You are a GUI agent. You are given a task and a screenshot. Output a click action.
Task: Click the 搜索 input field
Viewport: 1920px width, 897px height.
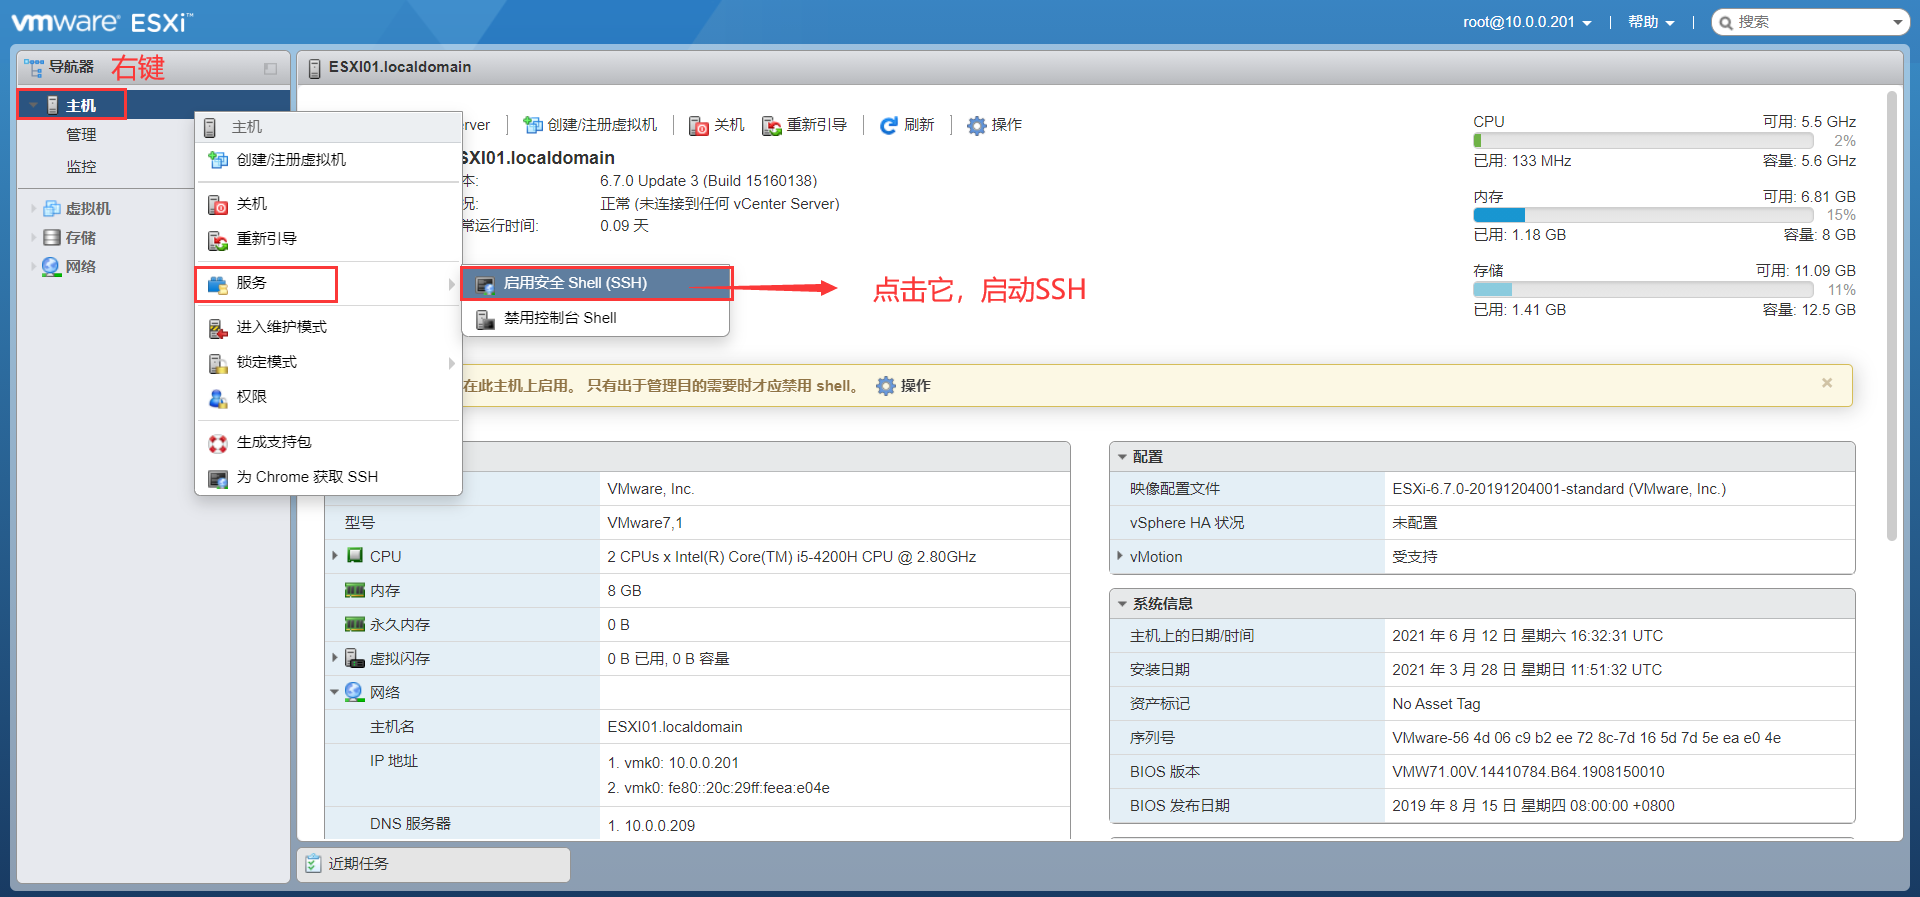click(x=1811, y=22)
